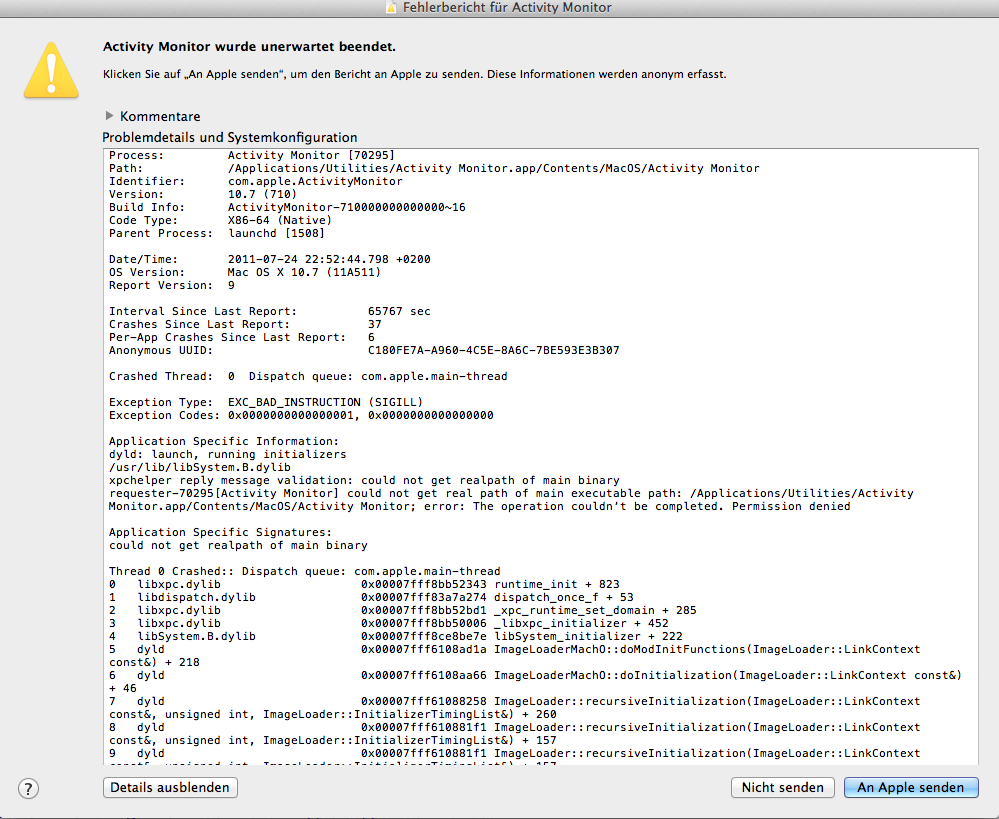Click the Anonymous UUID value

(493, 351)
